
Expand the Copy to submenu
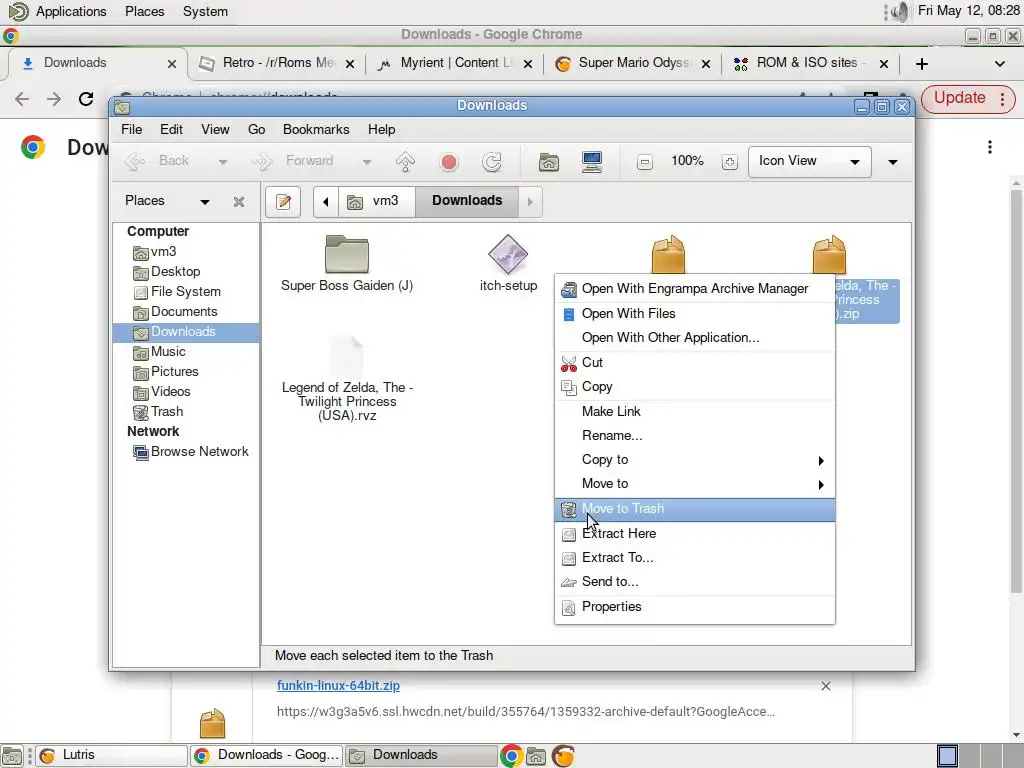click(x=695, y=460)
